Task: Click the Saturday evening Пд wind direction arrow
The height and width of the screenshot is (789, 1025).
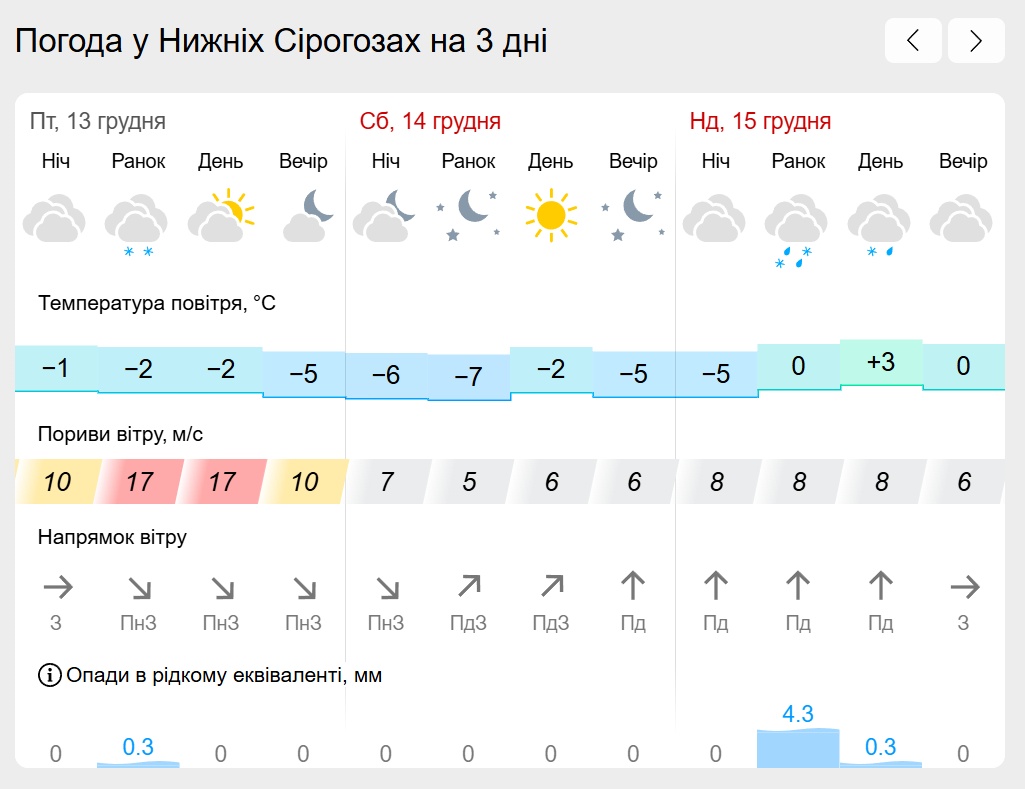Action: [x=633, y=586]
